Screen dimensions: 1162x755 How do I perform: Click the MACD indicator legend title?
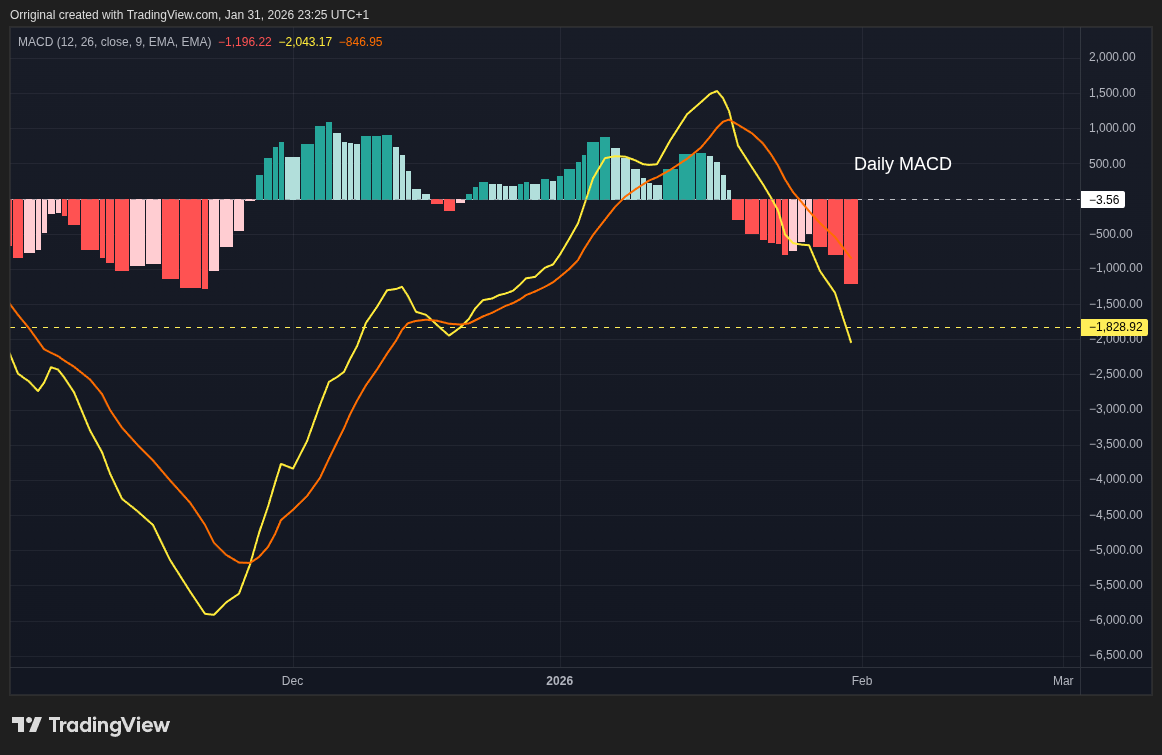(x=114, y=42)
